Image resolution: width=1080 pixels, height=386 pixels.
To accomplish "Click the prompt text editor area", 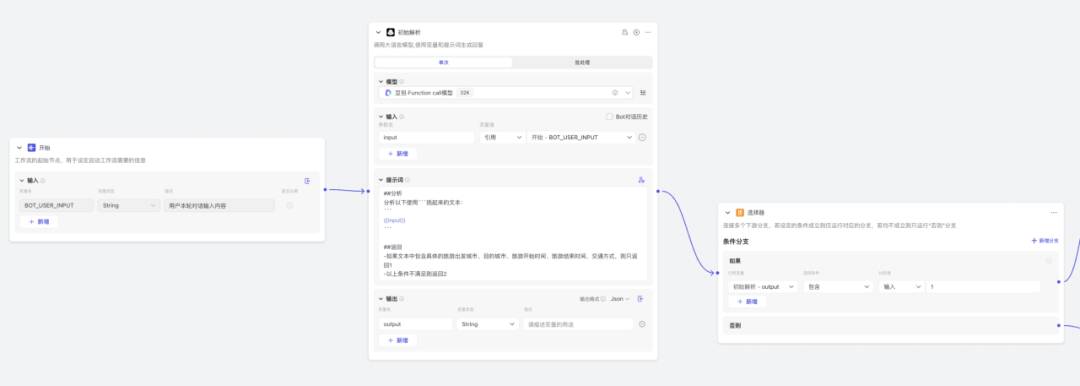I will click(x=513, y=234).
